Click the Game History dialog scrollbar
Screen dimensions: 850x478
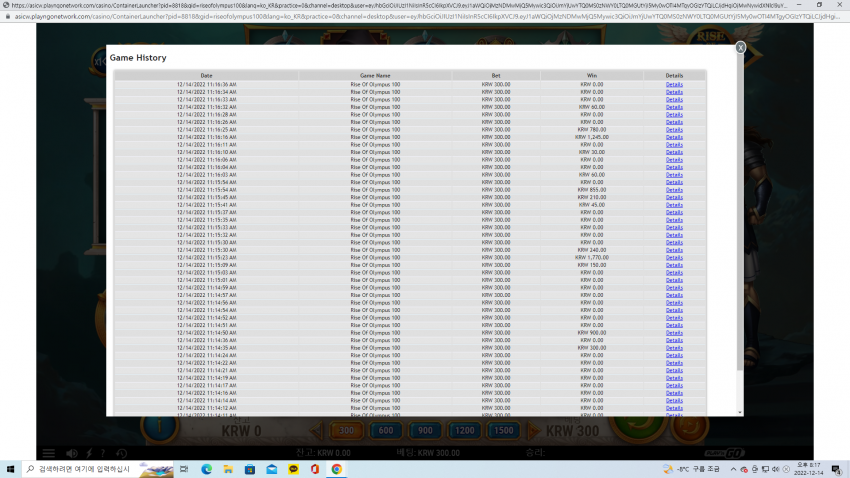(x=740, y=211)
